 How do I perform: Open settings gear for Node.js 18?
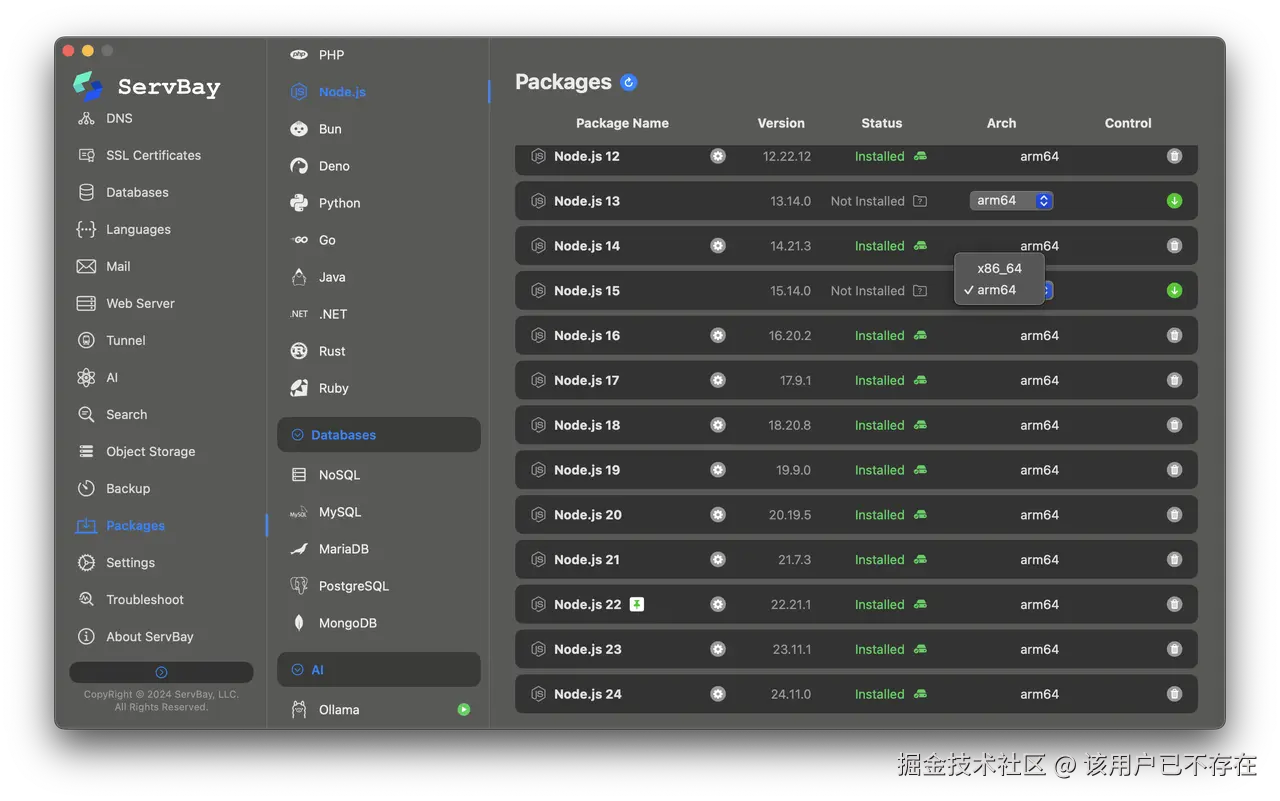click(718, 425)
